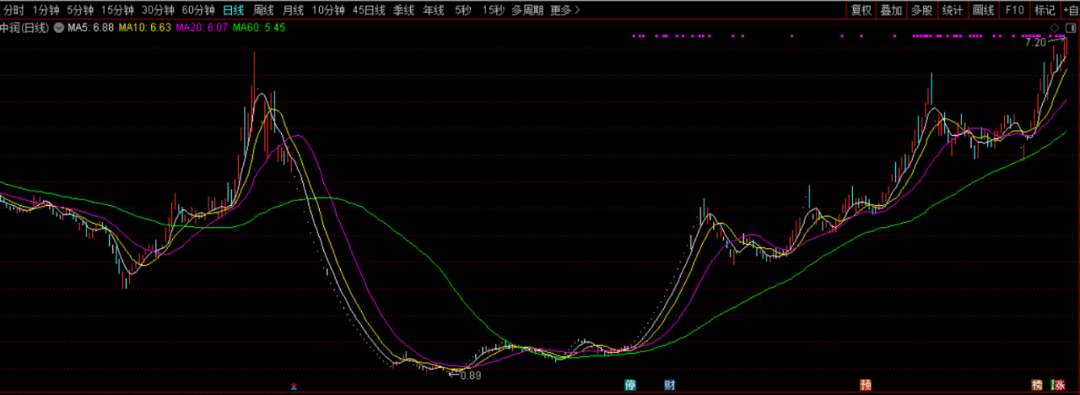Switch to the 周线 weekly tab
The image size is (1080, 395).
coord(264,10)
